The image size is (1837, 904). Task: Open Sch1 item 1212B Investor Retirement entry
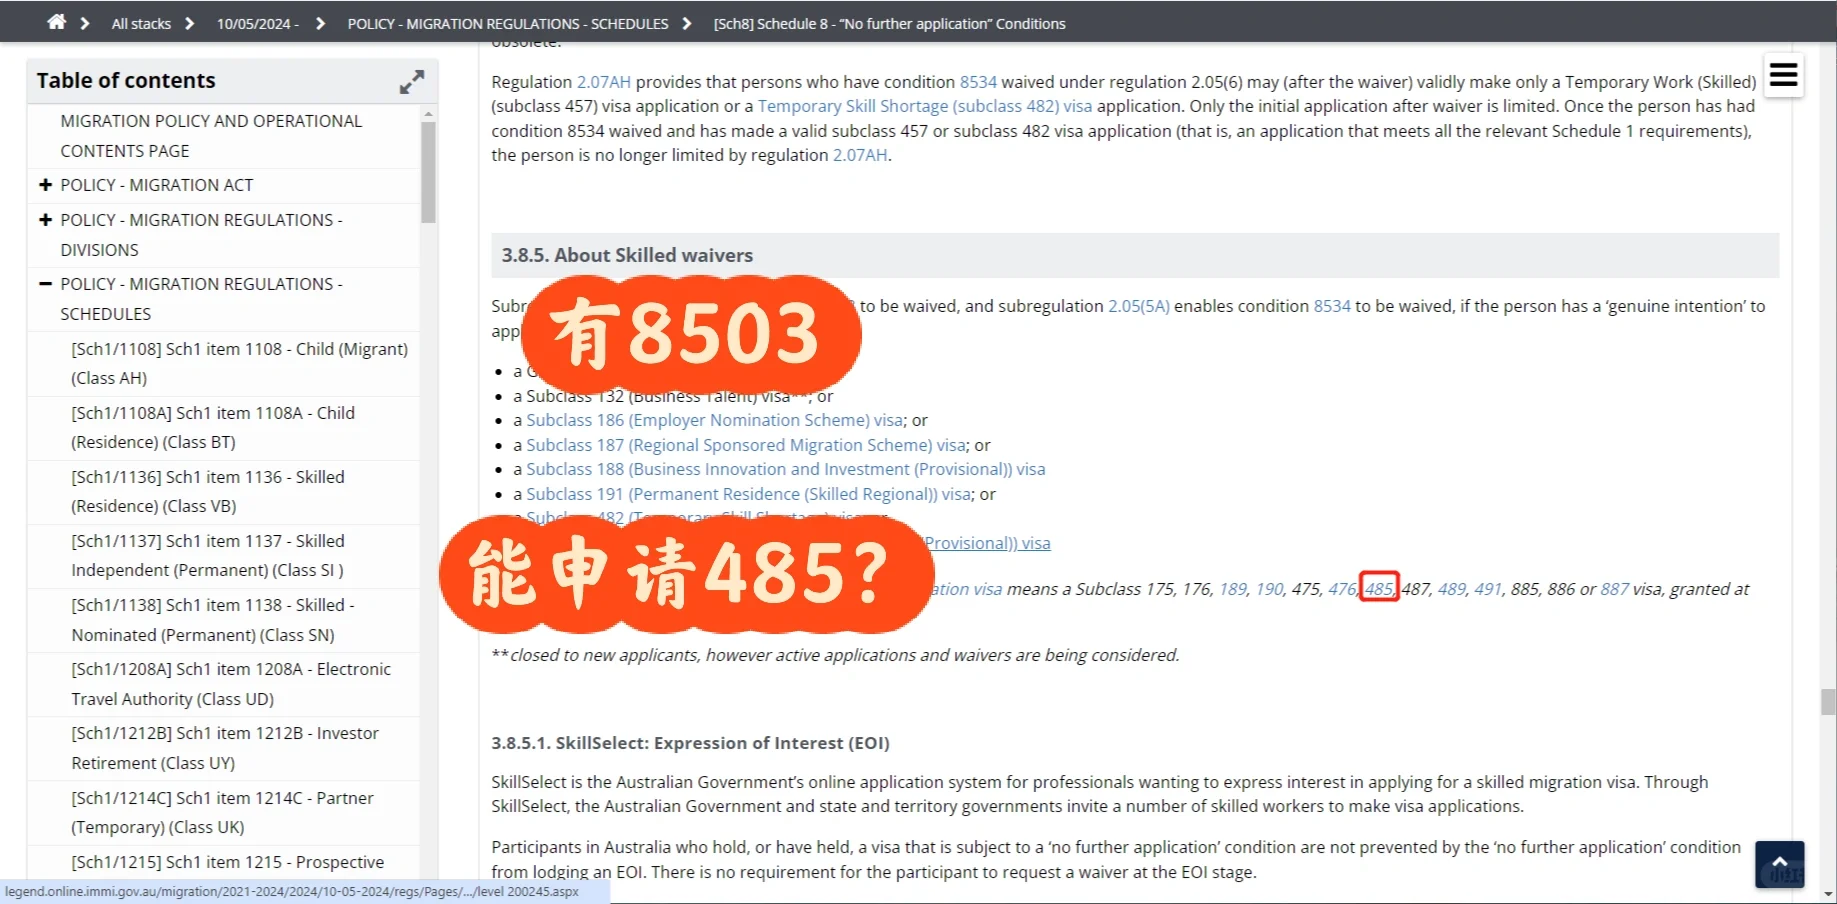click(225, 748)
